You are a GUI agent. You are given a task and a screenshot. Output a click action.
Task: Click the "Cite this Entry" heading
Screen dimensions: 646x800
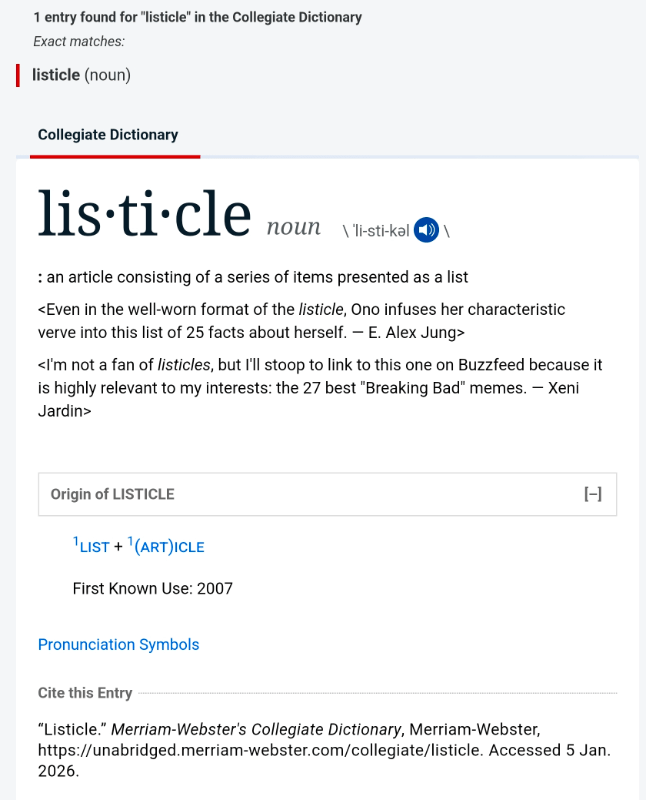point(85,693)
